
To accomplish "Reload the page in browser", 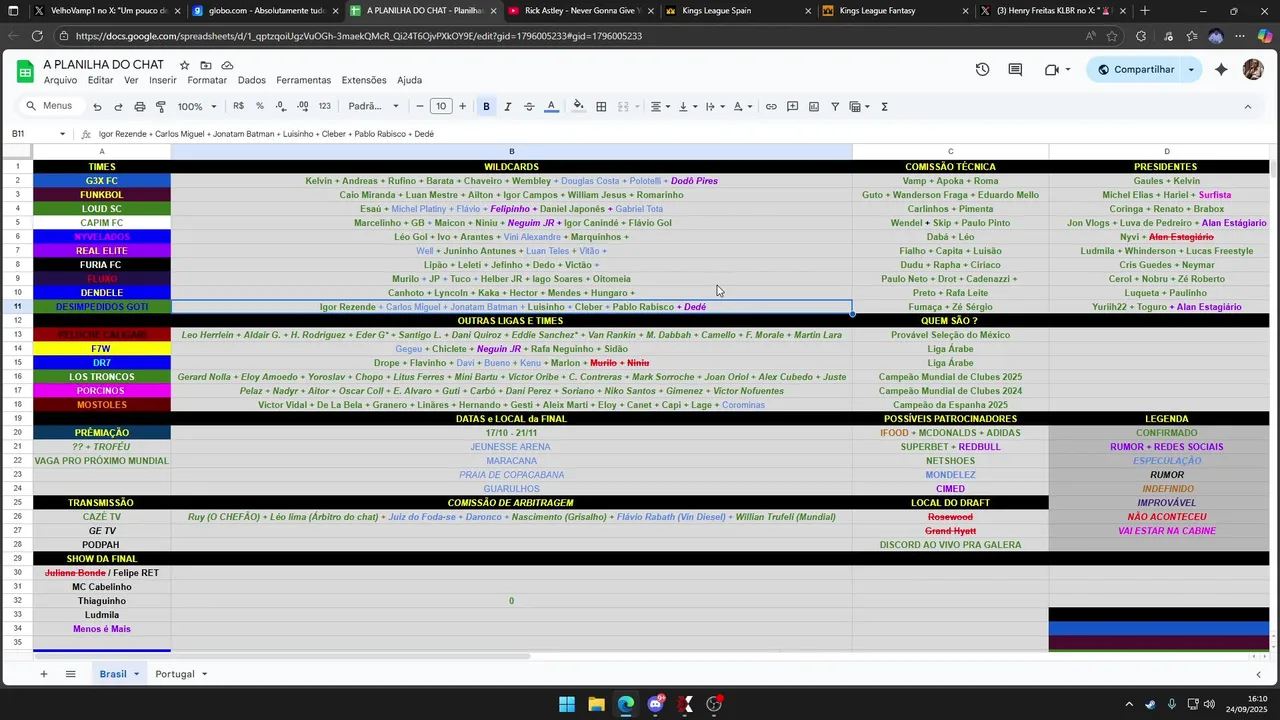I will click(37, 36).
